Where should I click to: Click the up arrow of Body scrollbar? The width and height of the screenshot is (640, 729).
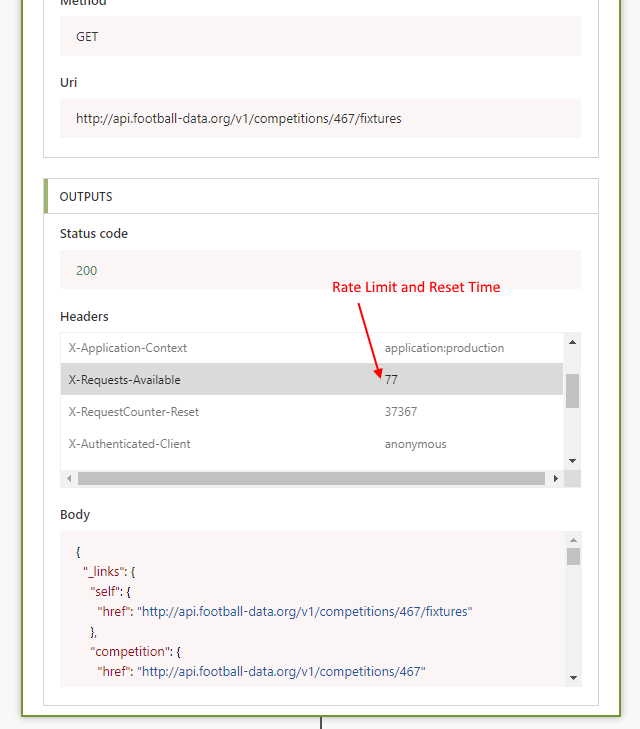point(573,540)
